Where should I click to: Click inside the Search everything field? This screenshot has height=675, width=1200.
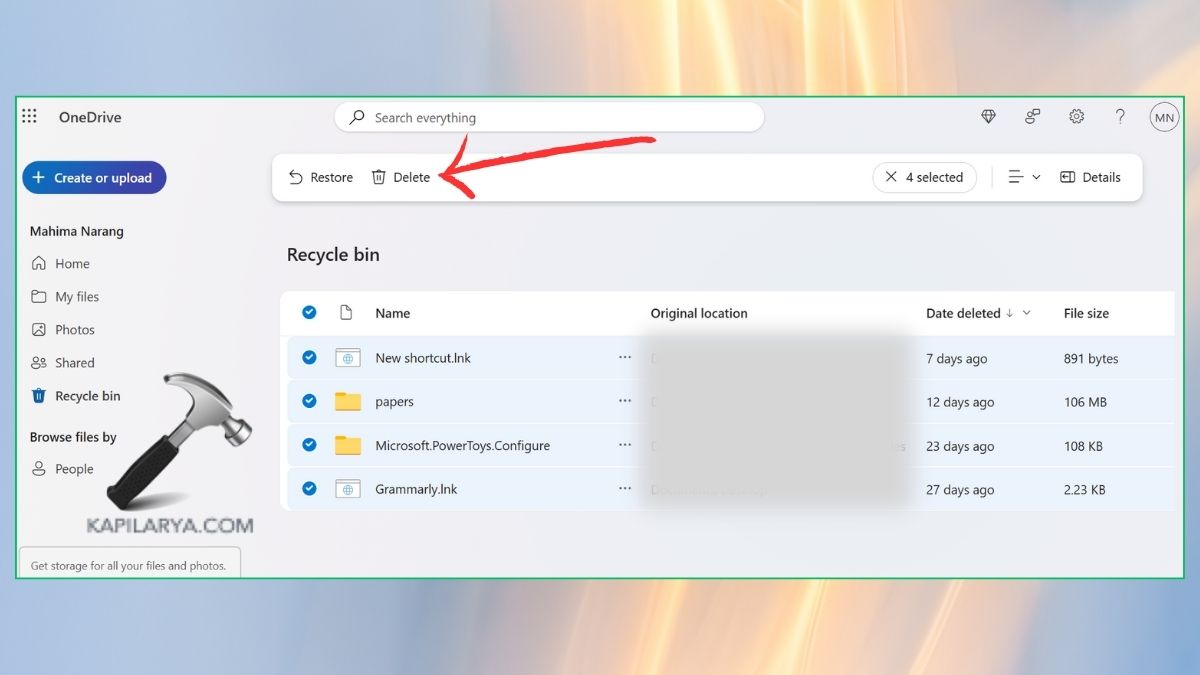click(x=549, y=117)
